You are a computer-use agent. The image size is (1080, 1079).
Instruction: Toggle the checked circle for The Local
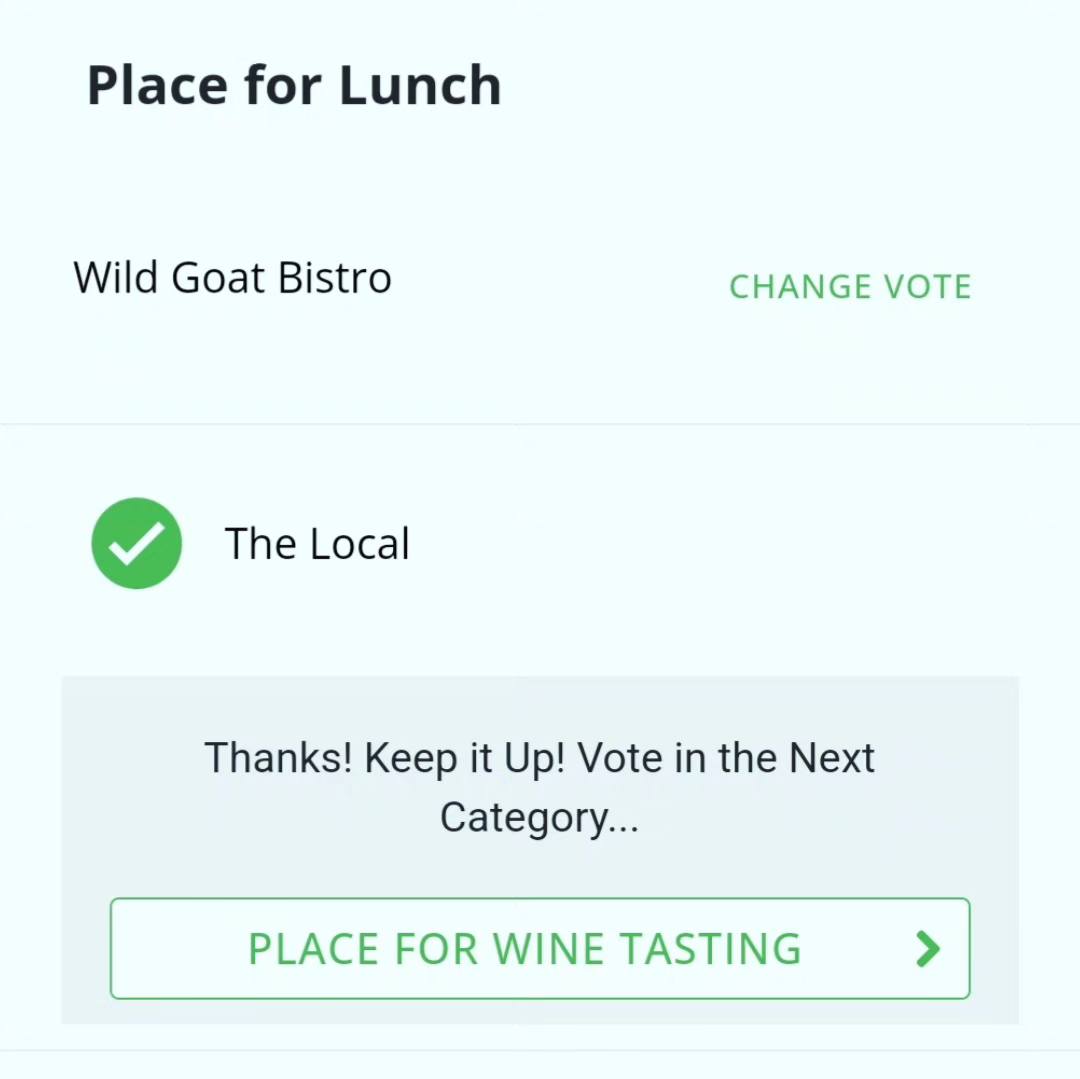pos(136,543)
